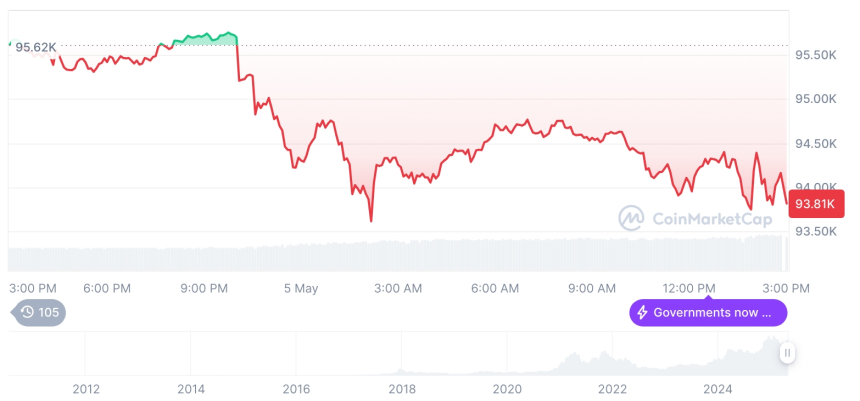Click the 12:00 PM time axis label
Viewport: 860px width, 401px height.
(689, 288)
